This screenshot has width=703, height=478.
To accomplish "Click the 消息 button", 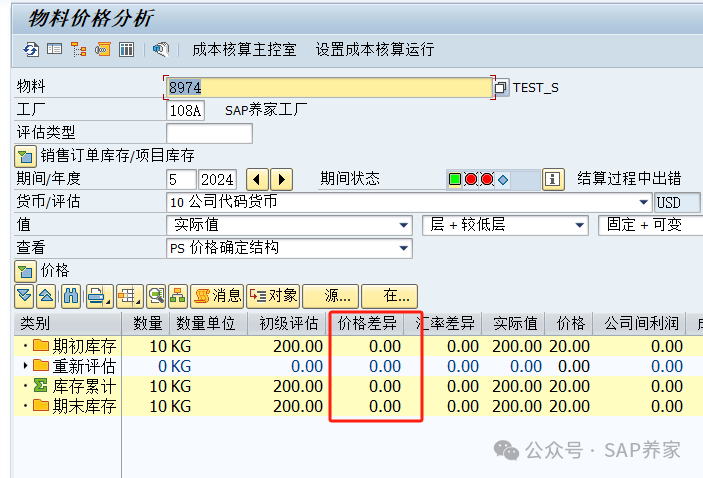I will 217,296.
